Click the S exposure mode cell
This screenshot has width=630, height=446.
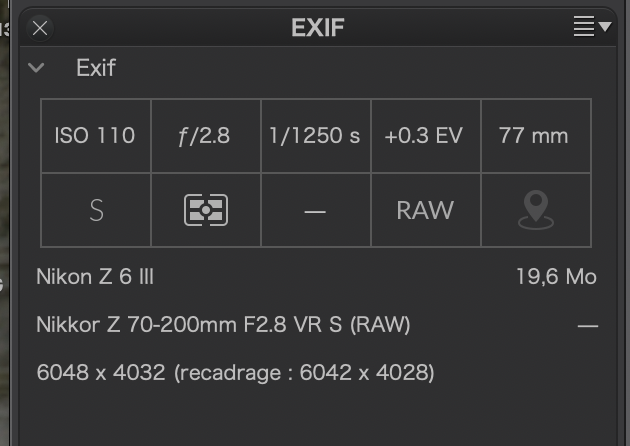pos(96,210)
